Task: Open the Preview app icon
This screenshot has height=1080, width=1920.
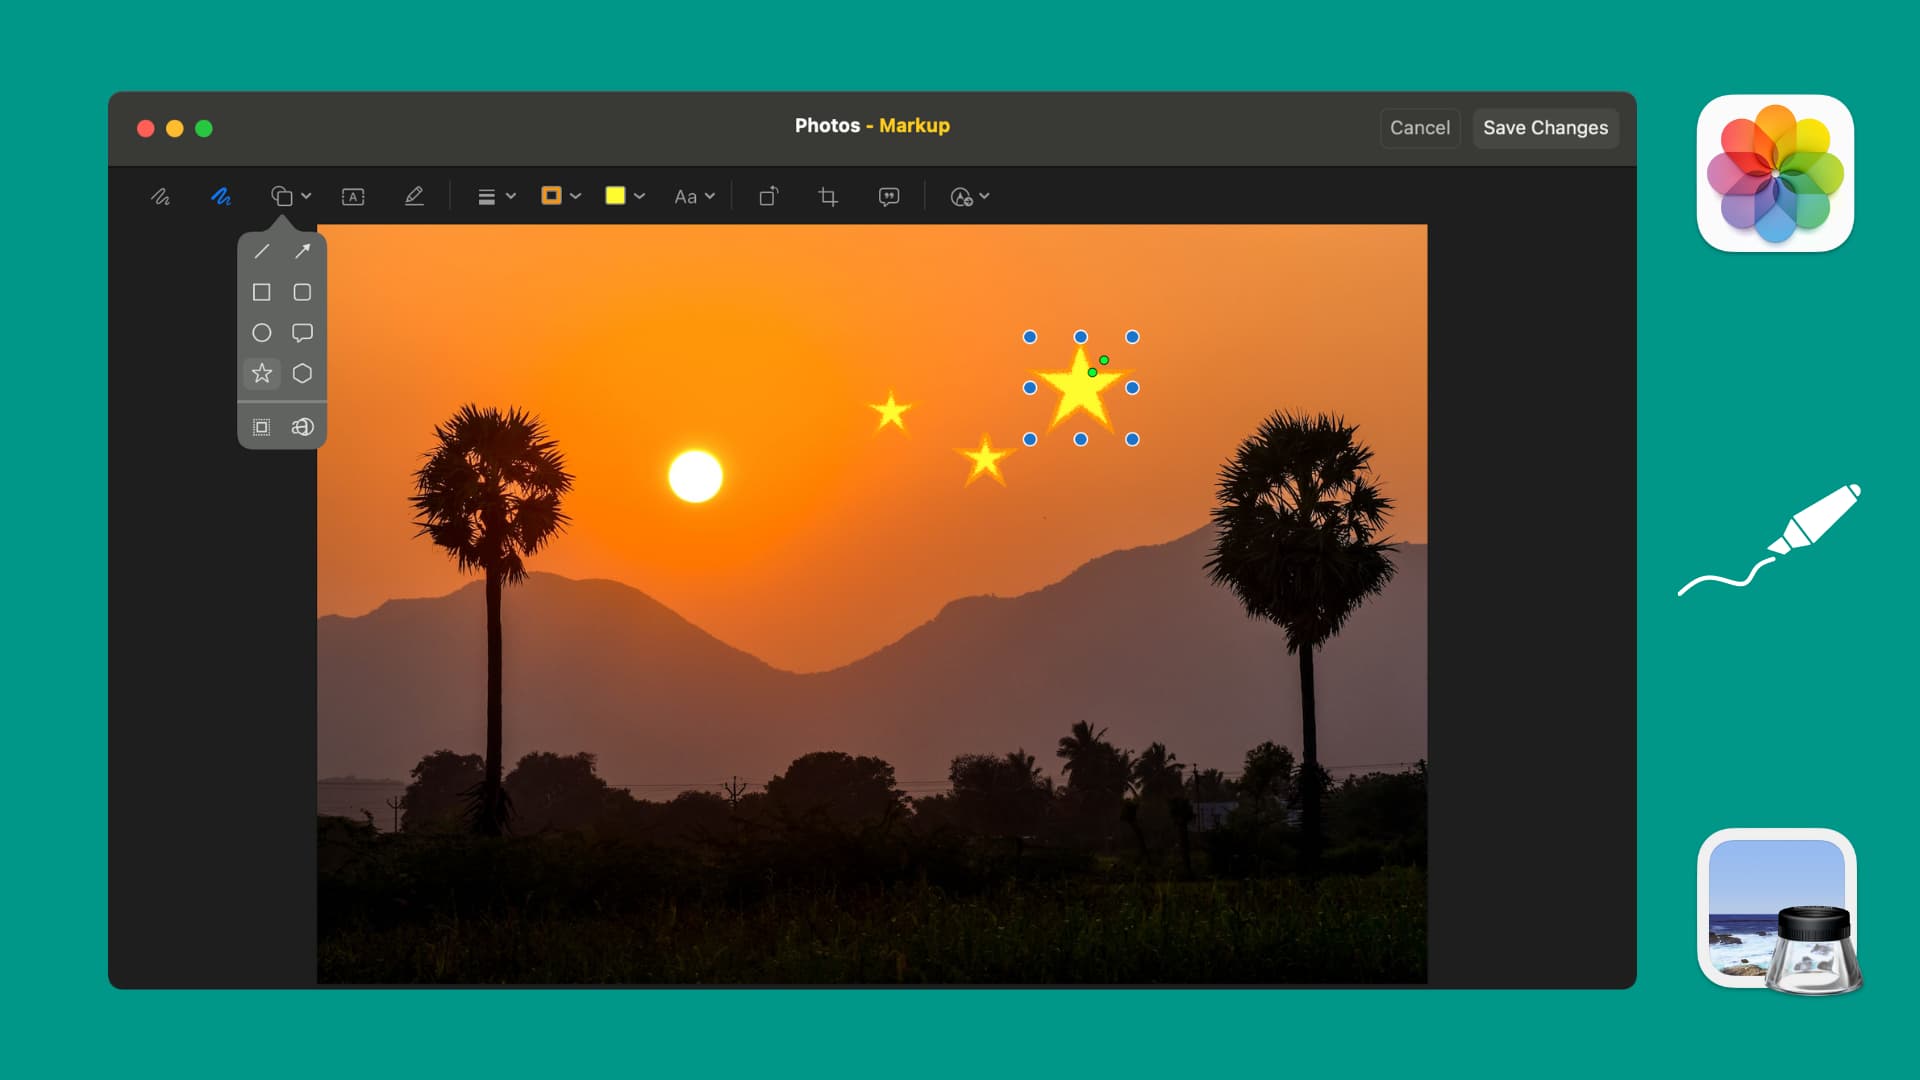Action: [1779, 911]
